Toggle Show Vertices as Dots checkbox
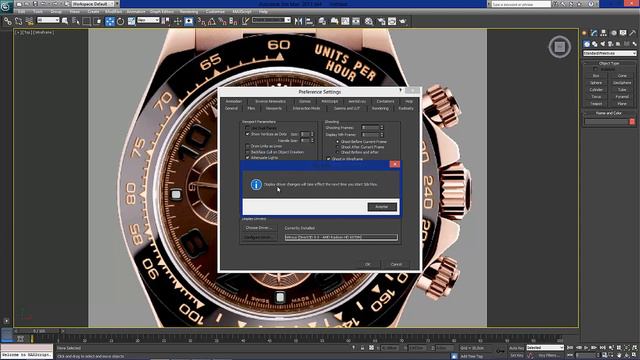The height and width of the screenshot is (360, 640). [247, 134]
